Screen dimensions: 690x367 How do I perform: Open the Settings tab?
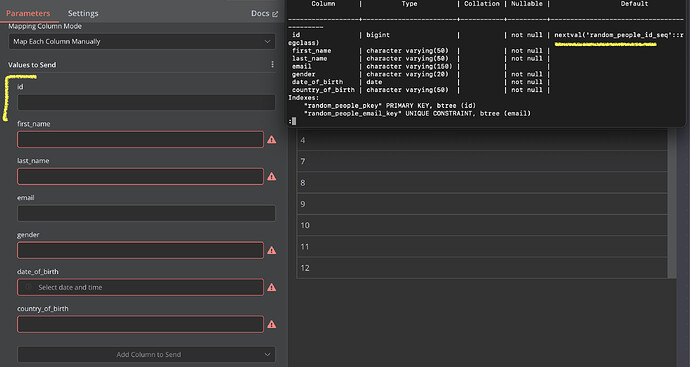point(83,13)
